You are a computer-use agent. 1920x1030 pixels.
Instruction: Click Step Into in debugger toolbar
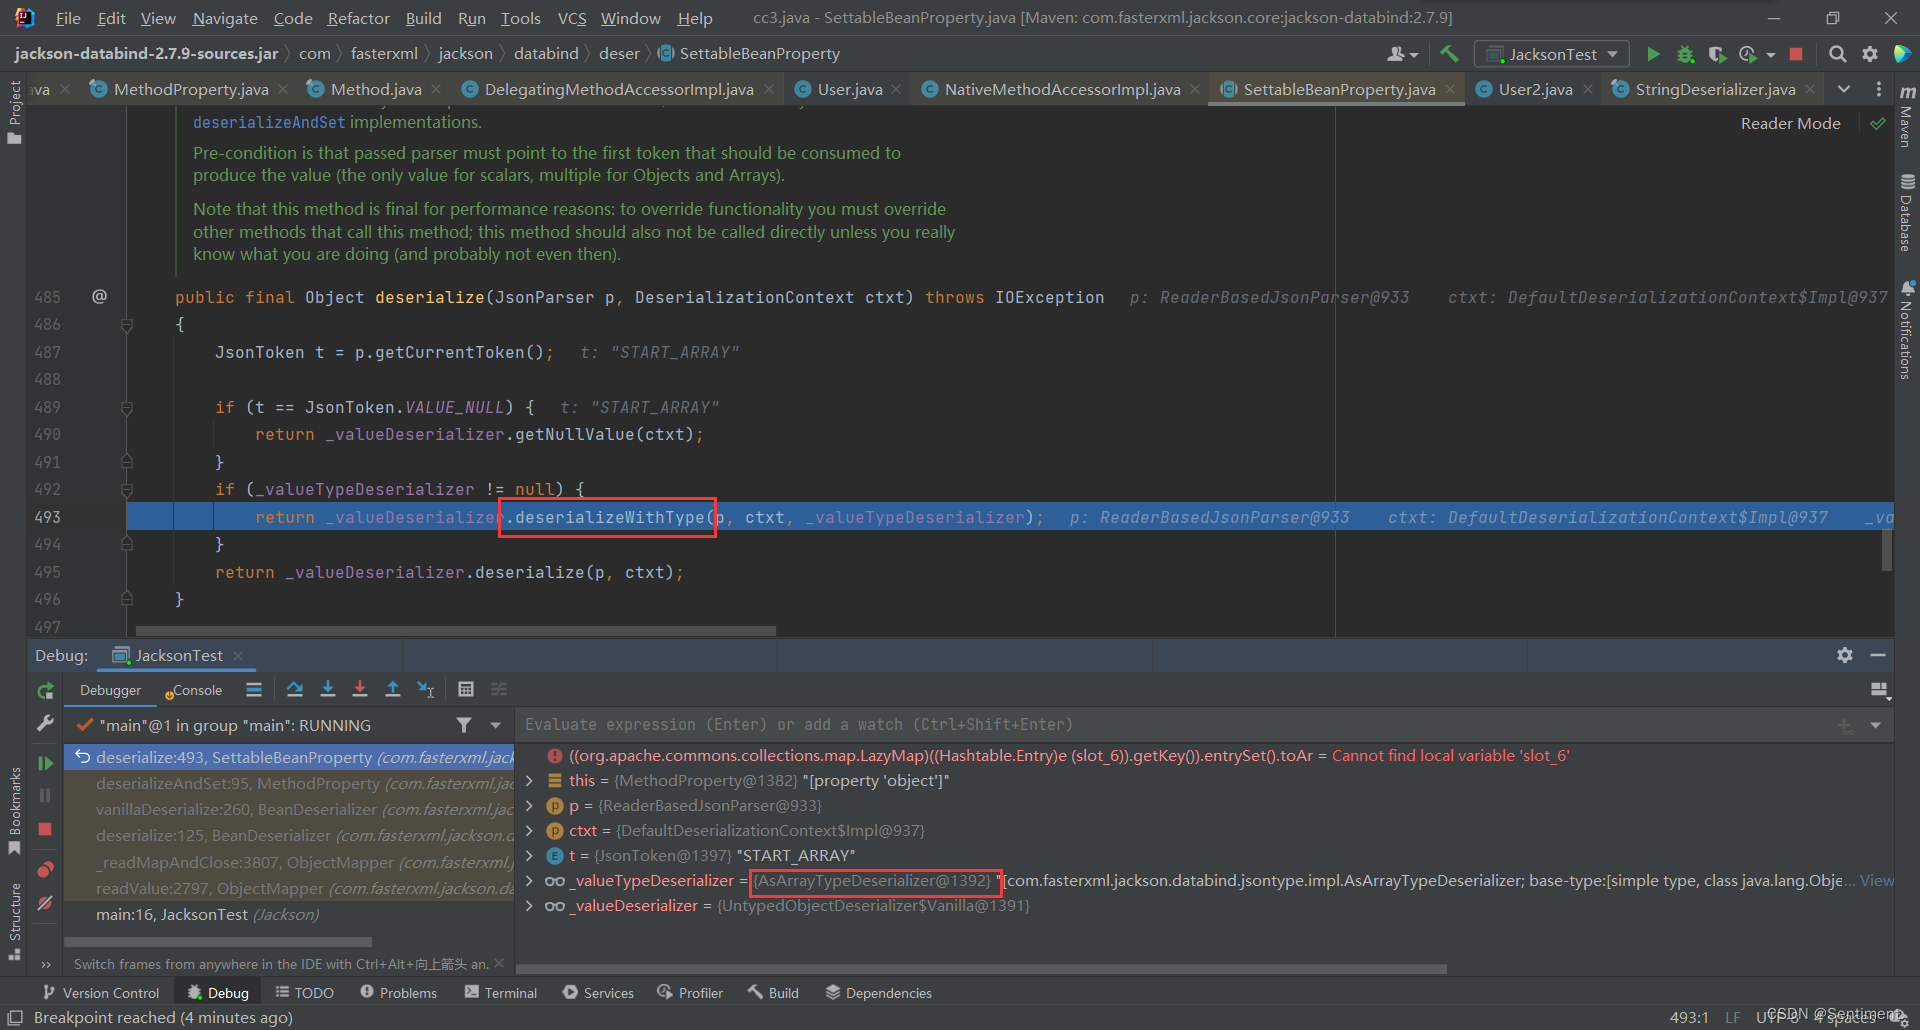pyautogui.click(x=327, y=689)
